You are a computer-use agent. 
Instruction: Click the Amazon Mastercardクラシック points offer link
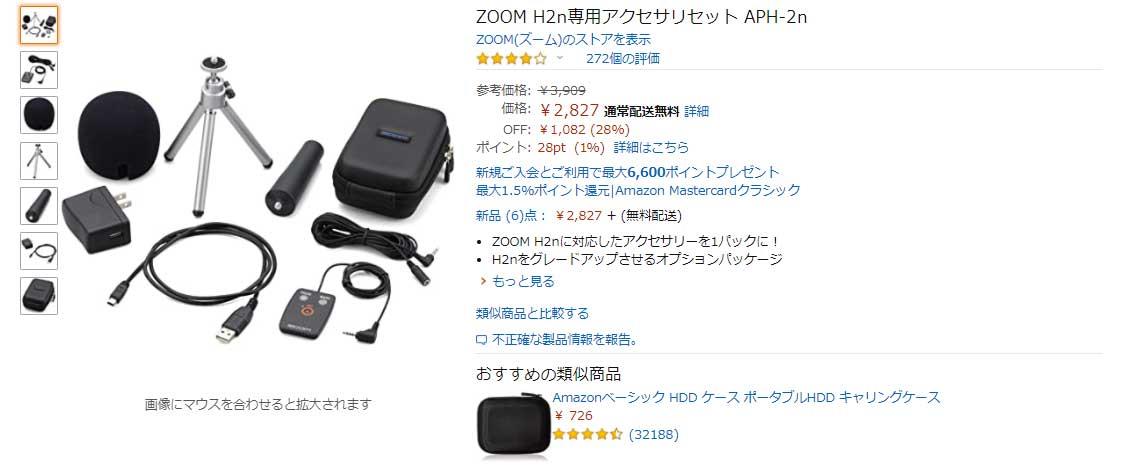pyautogui.click(x=638, y=190)
